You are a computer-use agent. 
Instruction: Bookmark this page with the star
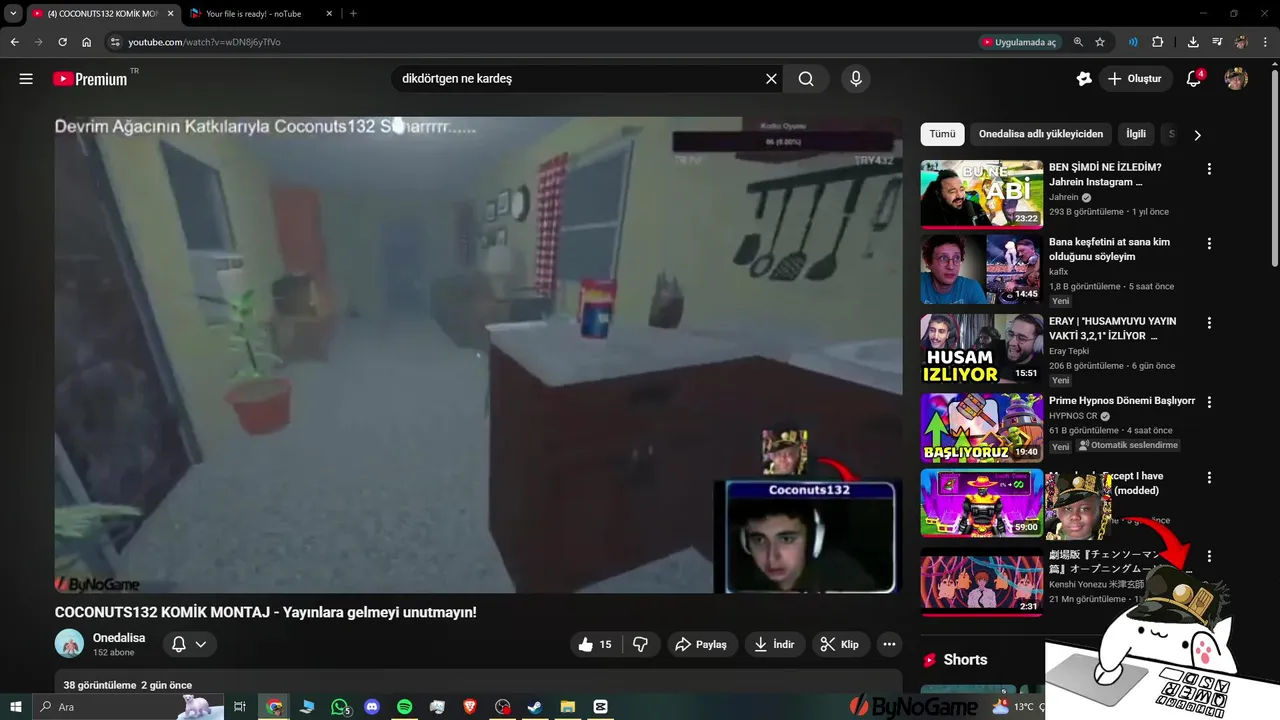tap(1100, 42)
